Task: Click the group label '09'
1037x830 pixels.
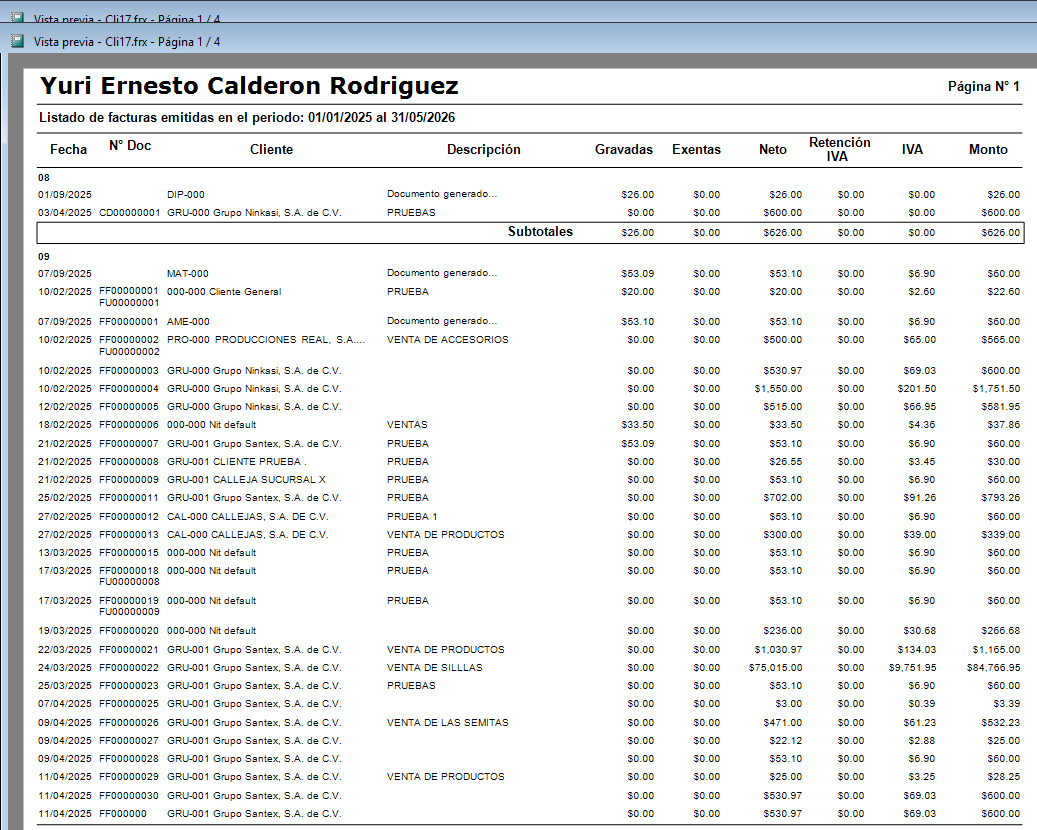Action: [x=44, y=257]
